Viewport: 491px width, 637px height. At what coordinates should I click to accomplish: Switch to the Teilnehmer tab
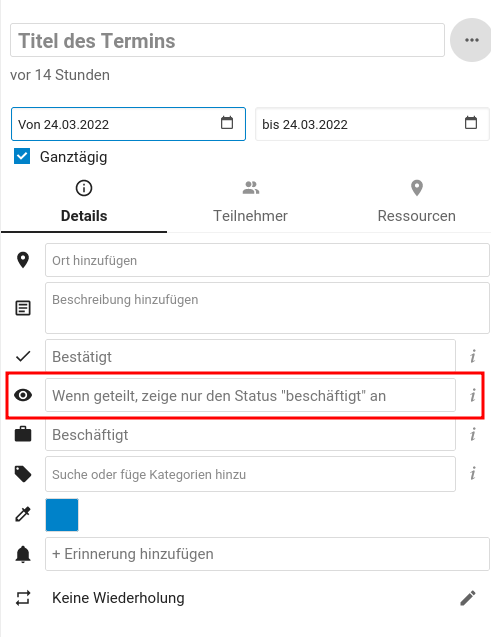point(251,202)
